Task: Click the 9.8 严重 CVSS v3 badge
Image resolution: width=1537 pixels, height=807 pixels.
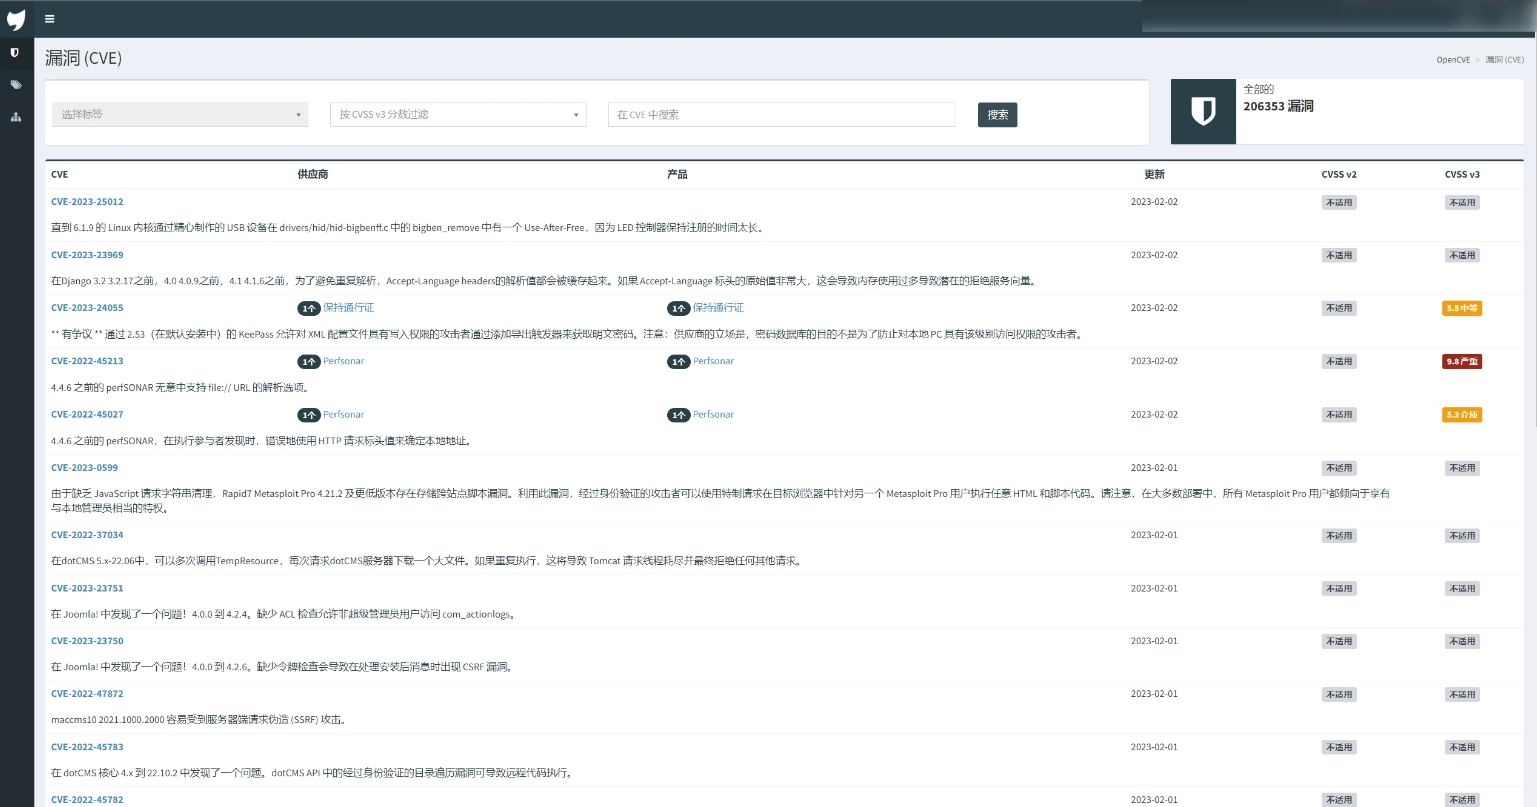Action: 1462,361
